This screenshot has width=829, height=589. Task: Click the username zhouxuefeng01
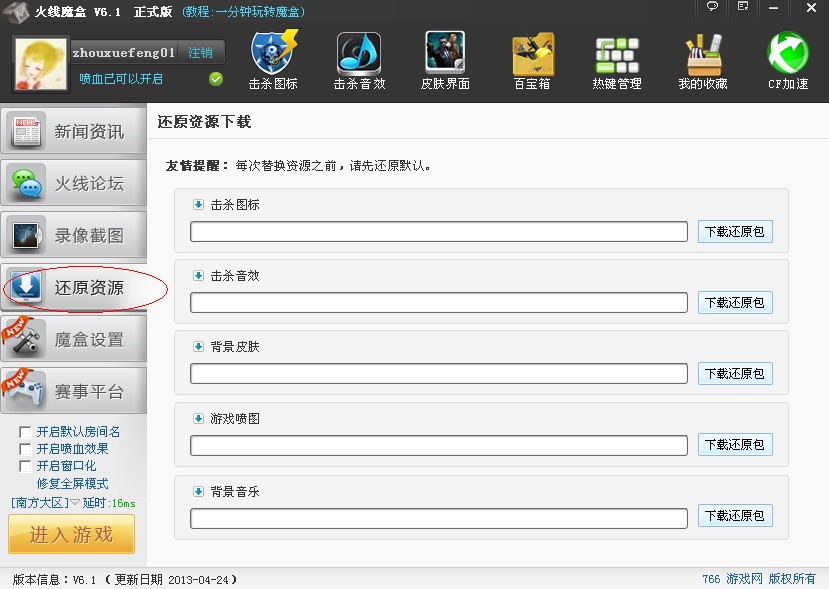coord(124,53)
